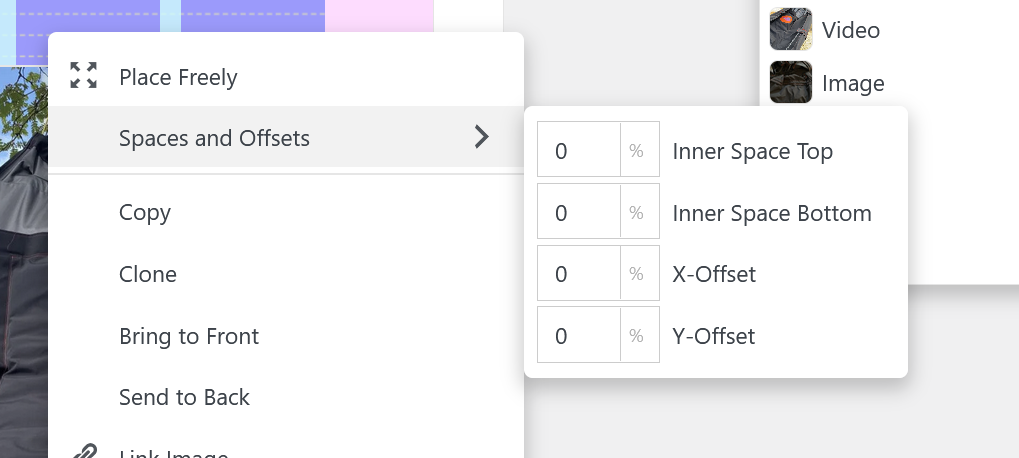Choose Send to Back option

tap(184, 397)
